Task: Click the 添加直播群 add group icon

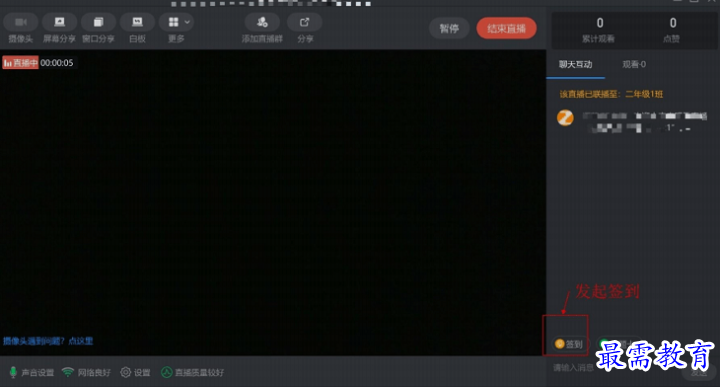Action: click(x=262, y=22)
